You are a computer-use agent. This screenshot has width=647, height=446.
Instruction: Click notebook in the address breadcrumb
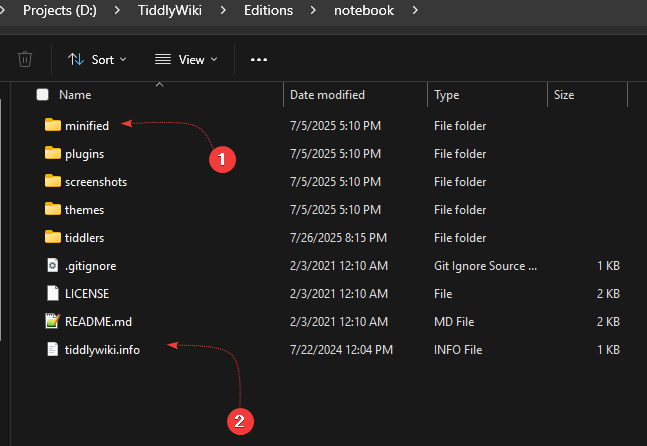click(x=364, y=10)
